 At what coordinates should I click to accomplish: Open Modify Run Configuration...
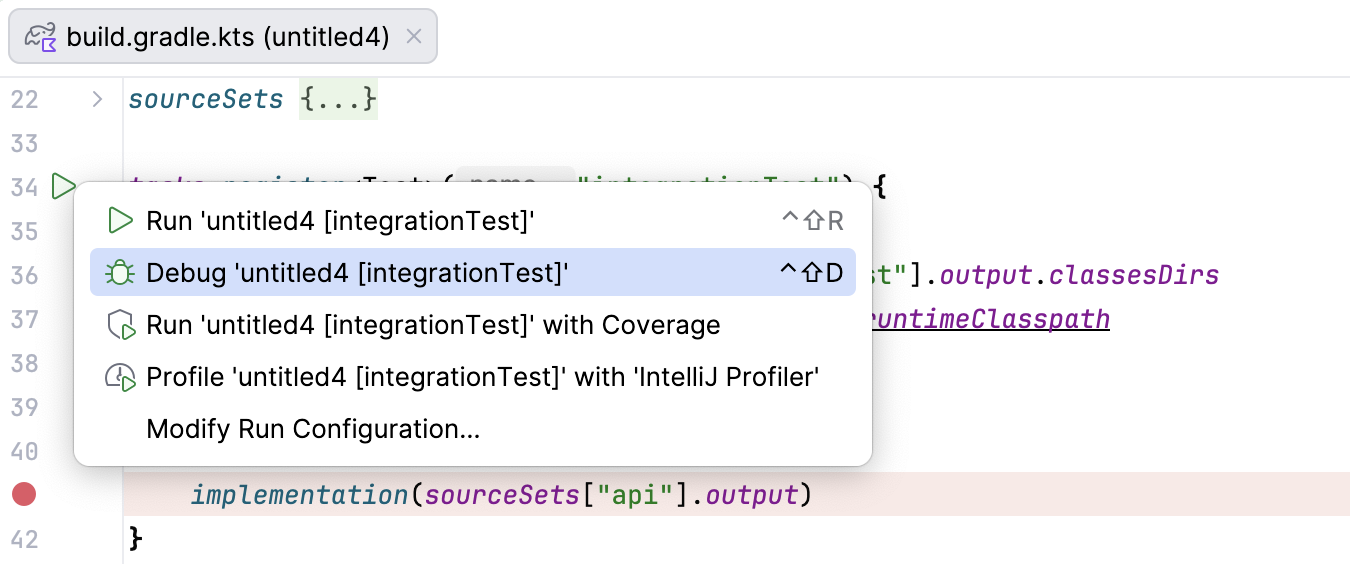(x=473, y=429)
